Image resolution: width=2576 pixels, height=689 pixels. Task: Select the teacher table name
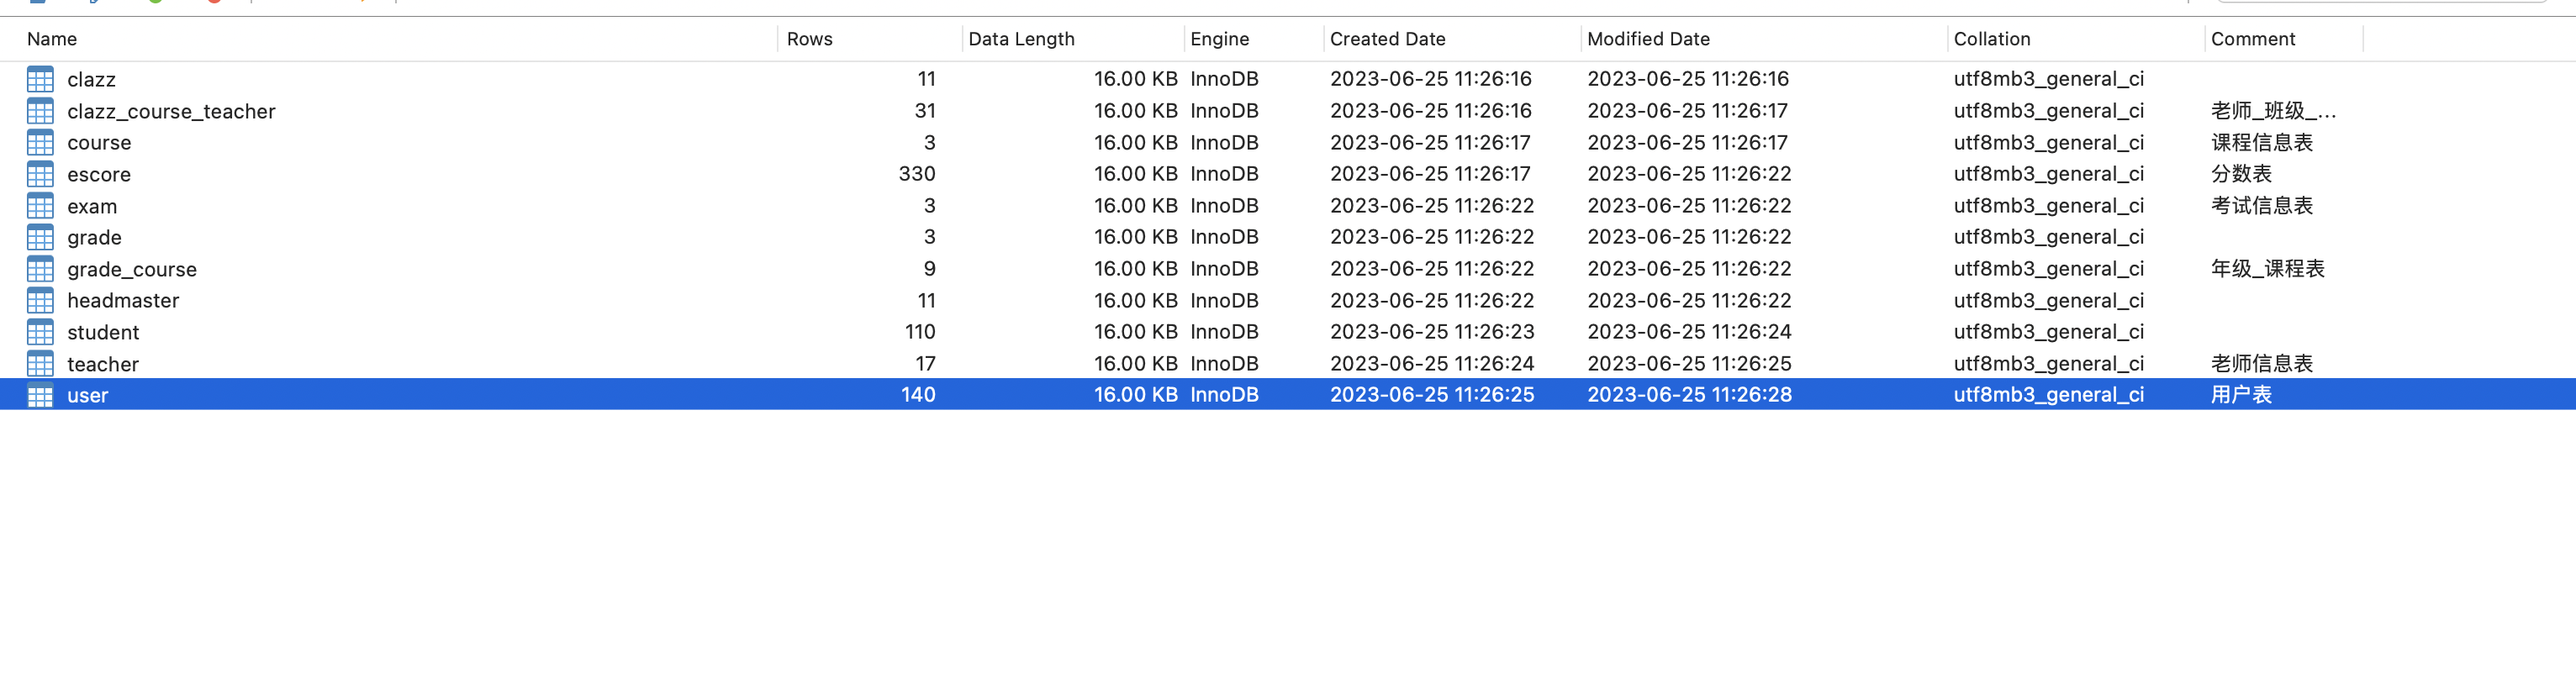103,365
